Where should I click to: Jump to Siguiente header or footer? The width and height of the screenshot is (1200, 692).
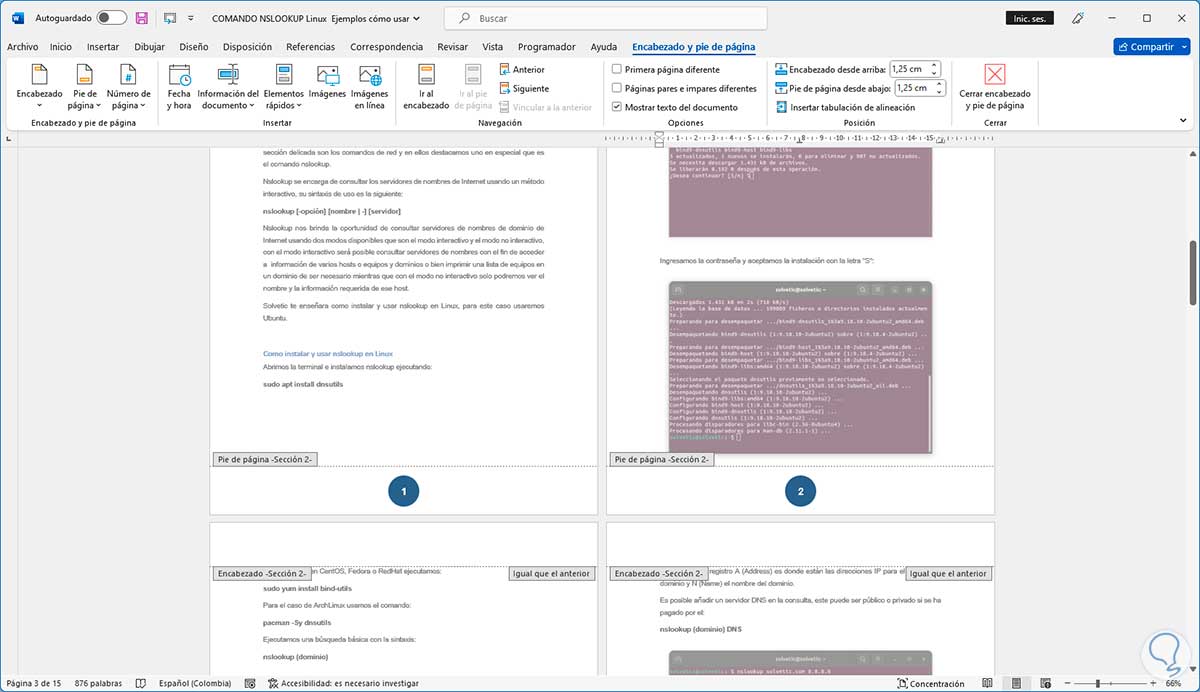coord(524,88)
